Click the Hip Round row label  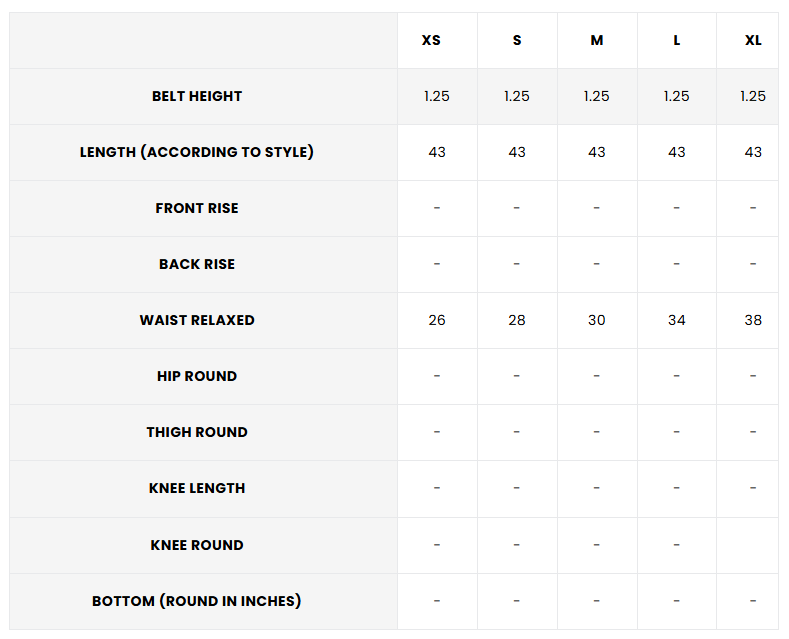(197, 376)
